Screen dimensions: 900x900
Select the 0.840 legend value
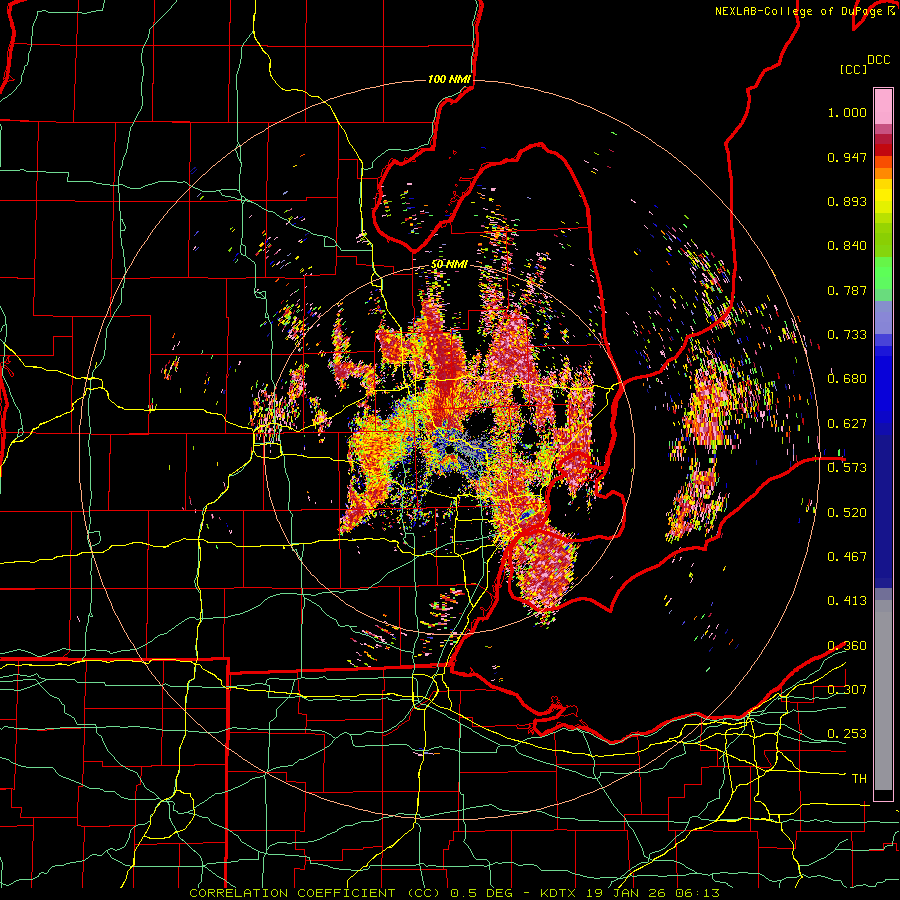[x=847, y=246]
